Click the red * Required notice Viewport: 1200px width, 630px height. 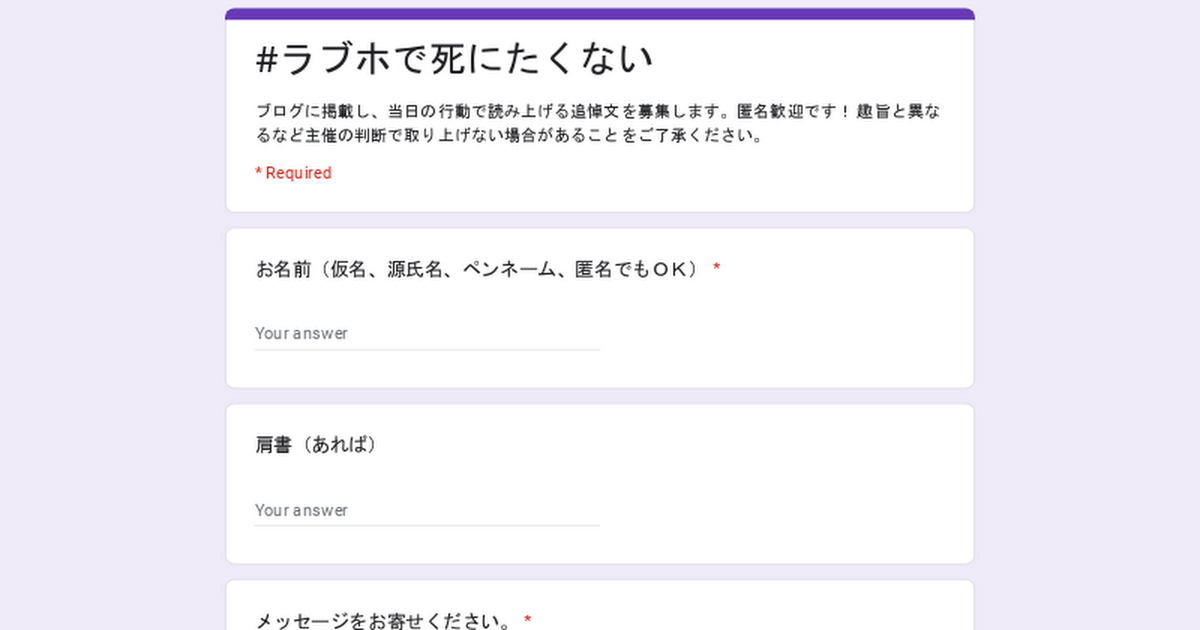(x=293, y=173)
